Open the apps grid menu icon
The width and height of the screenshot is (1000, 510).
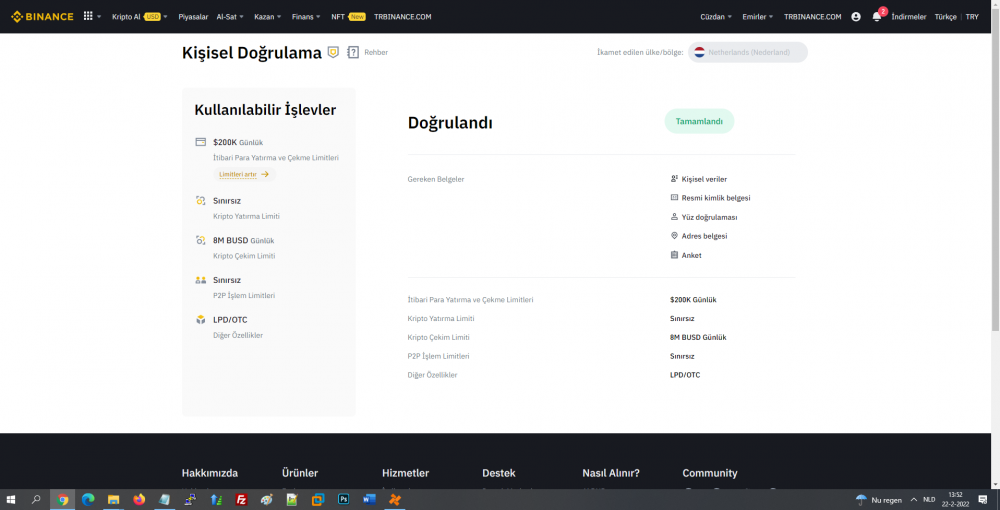point(88,16)
